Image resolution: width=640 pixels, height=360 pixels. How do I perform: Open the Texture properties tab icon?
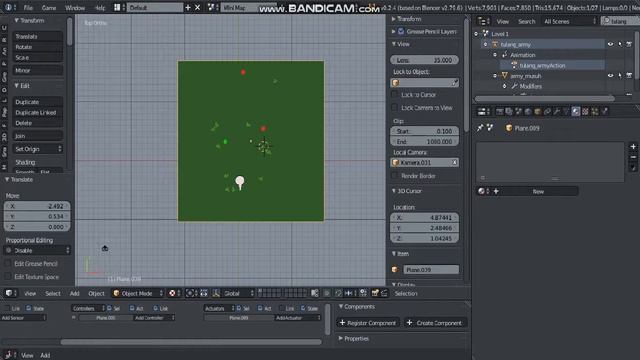click(x=585, y=111)
